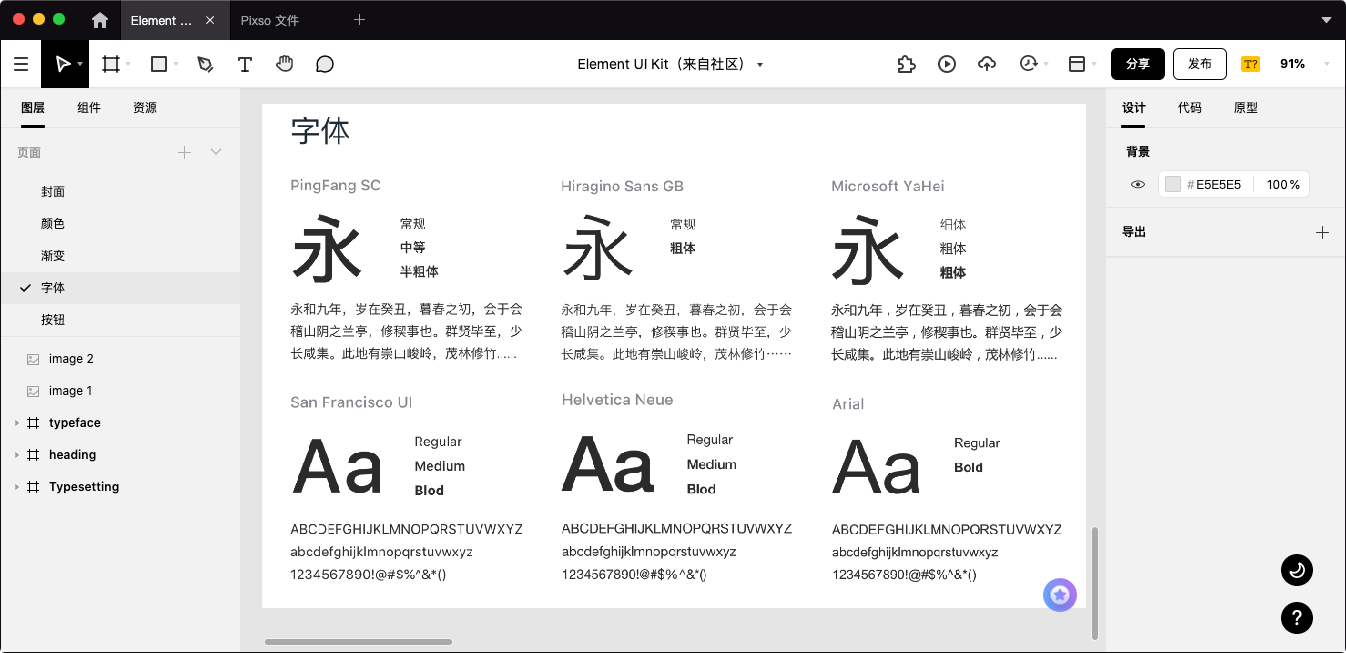Open the zoom level dropdown arrow

(1327, 64)
